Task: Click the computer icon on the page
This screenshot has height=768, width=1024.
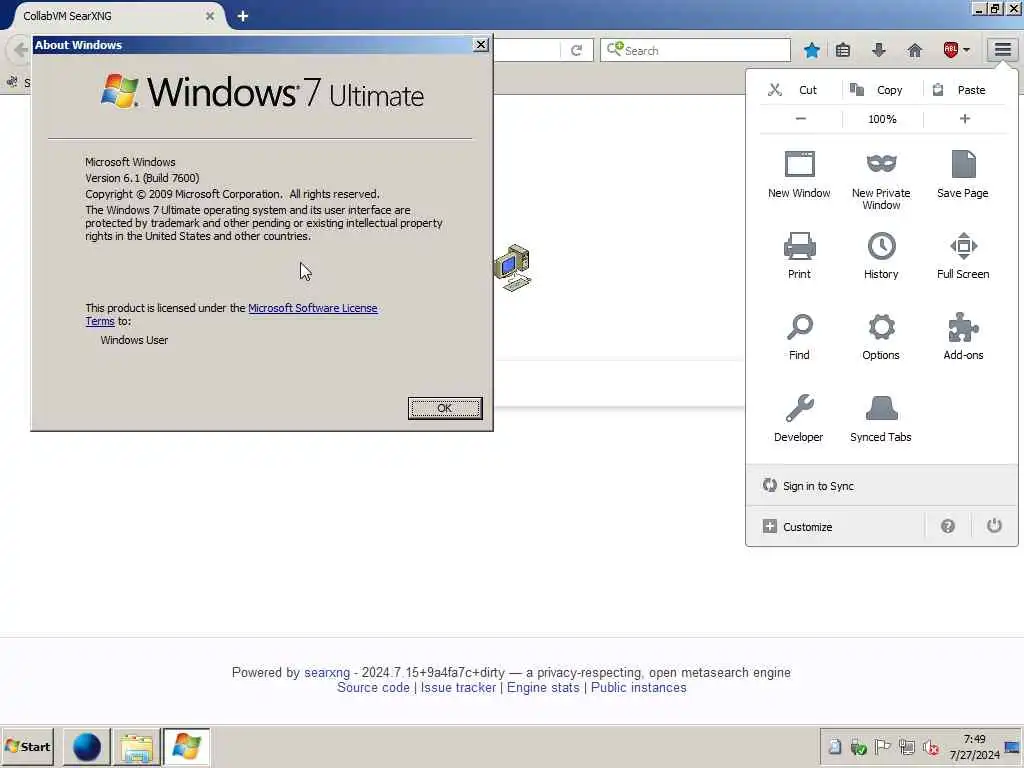Action: pos(512,268)
